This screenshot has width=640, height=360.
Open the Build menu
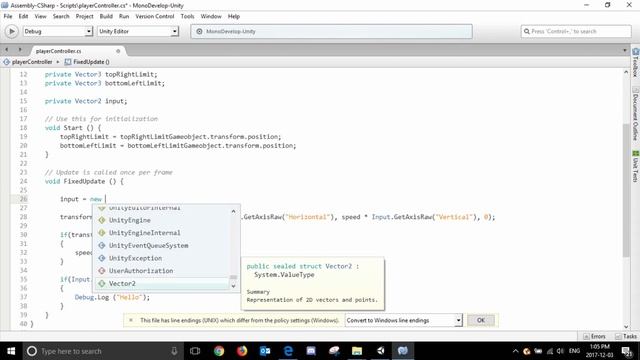click(x=106, y=16)
